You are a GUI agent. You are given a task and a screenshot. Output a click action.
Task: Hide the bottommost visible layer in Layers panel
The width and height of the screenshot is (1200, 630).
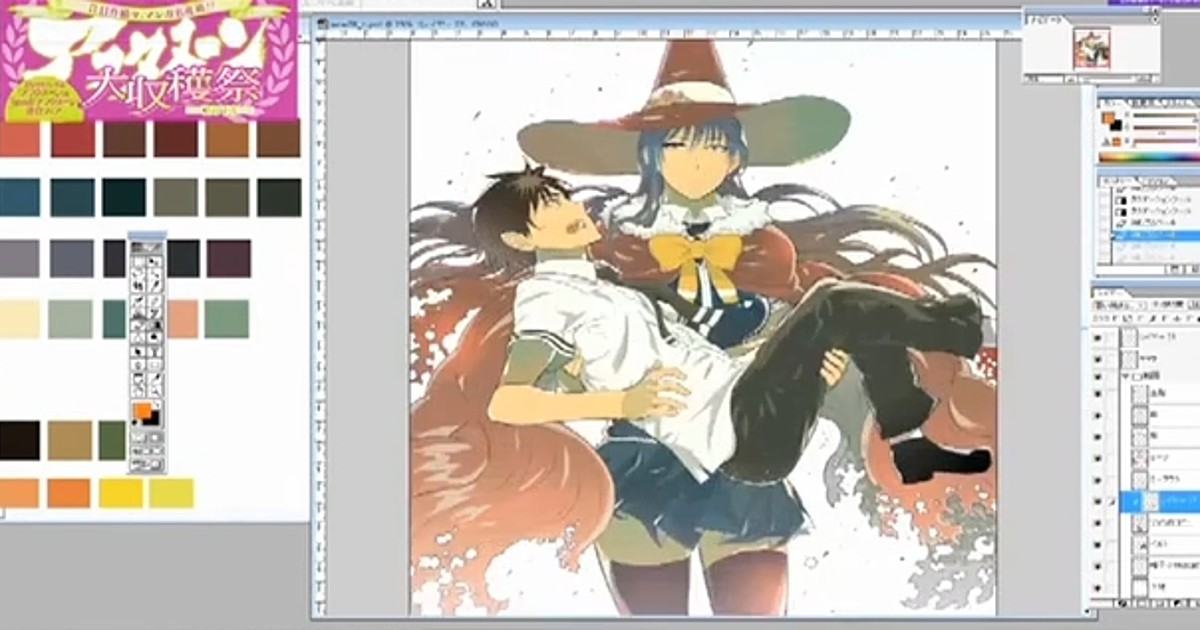tap(1098, 588)
